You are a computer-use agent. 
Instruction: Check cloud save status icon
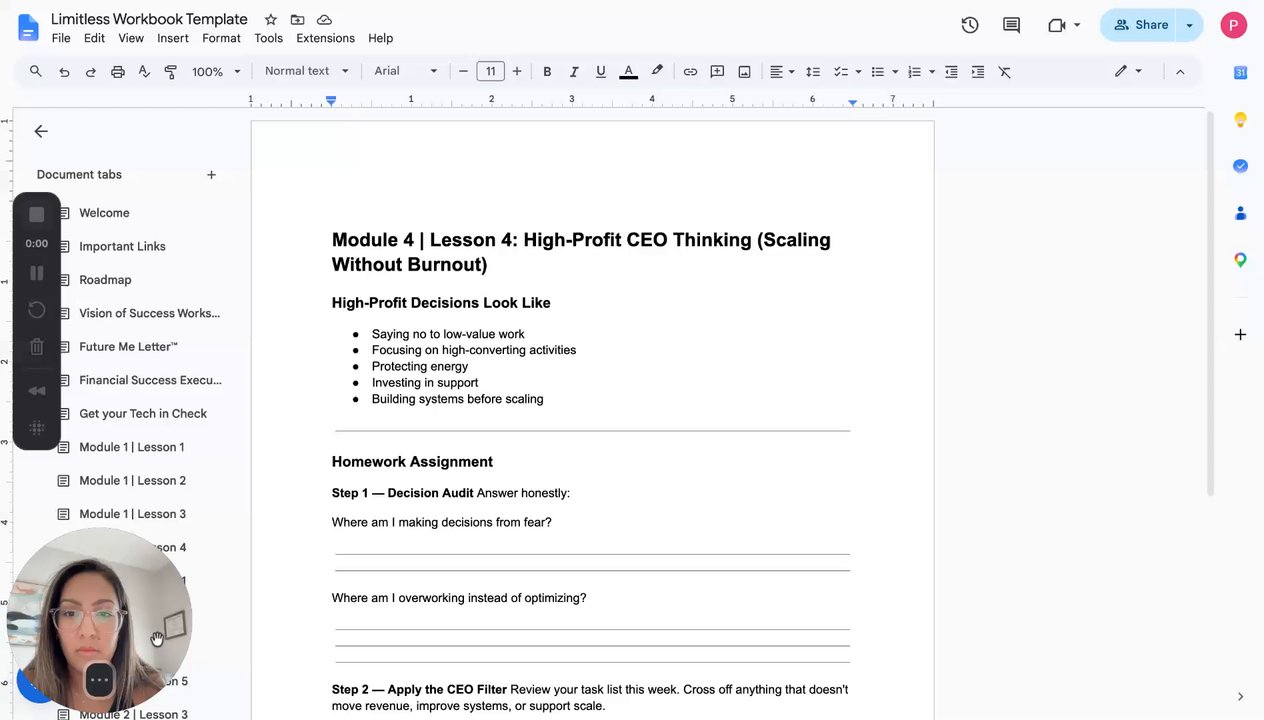(324, 20)
